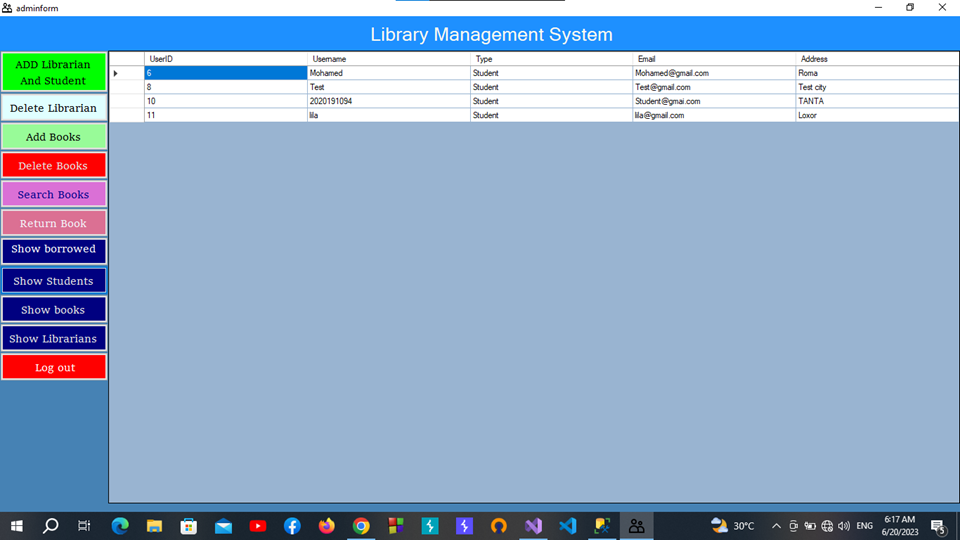This screenshot has height=540, width=960.
Task: Click the Username column header
Action: coord(389,59)
